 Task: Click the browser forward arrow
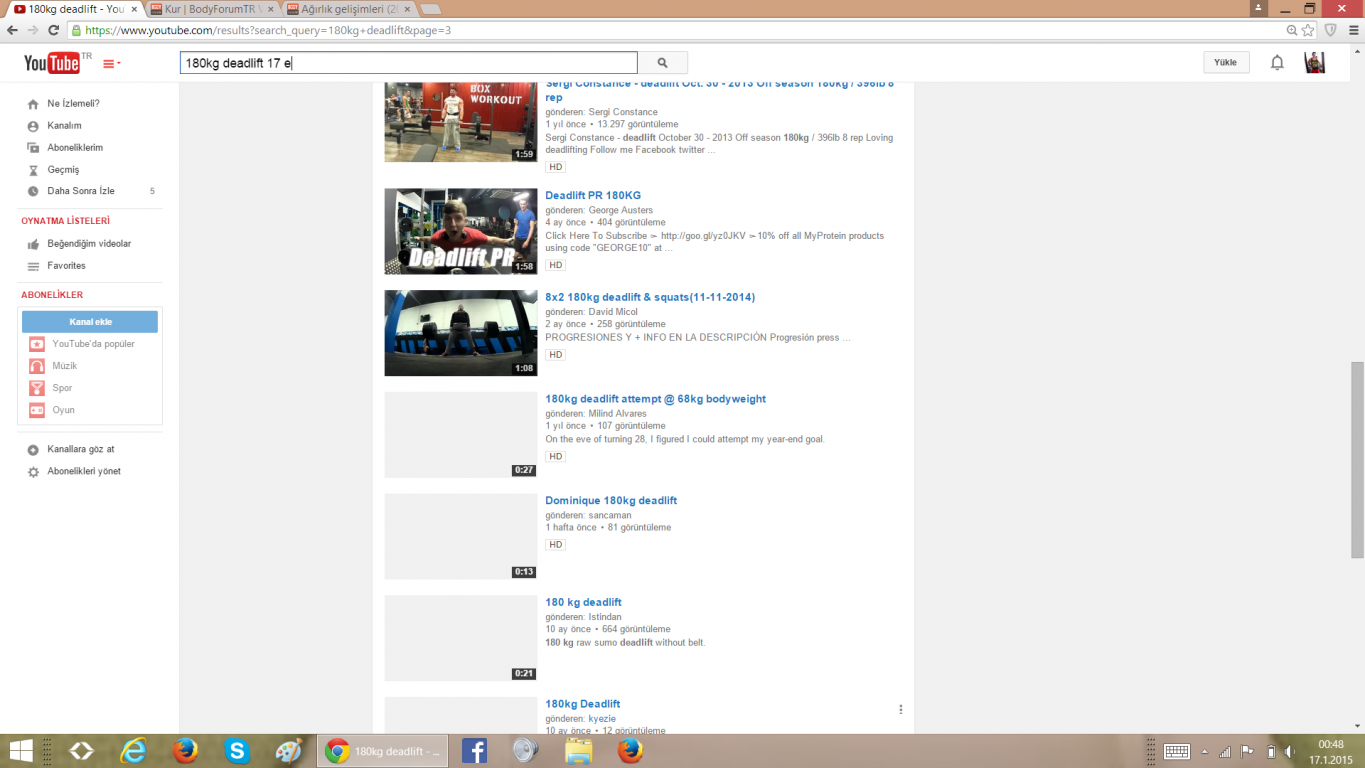point(33,30)
